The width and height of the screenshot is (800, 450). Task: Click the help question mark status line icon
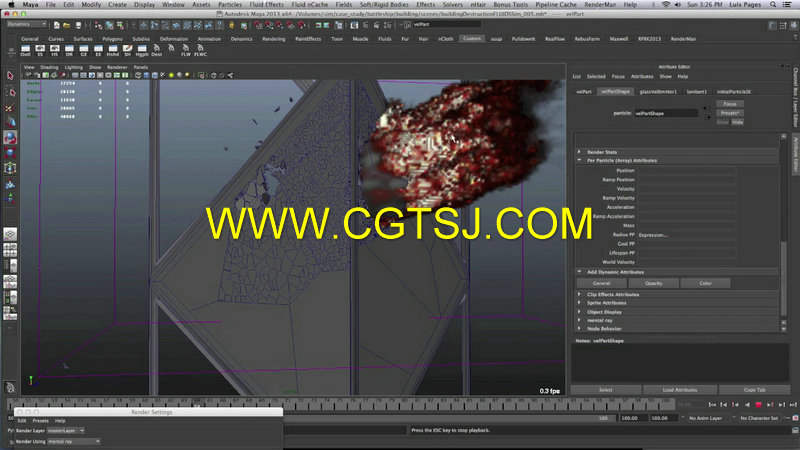click(x=219, y=24)
